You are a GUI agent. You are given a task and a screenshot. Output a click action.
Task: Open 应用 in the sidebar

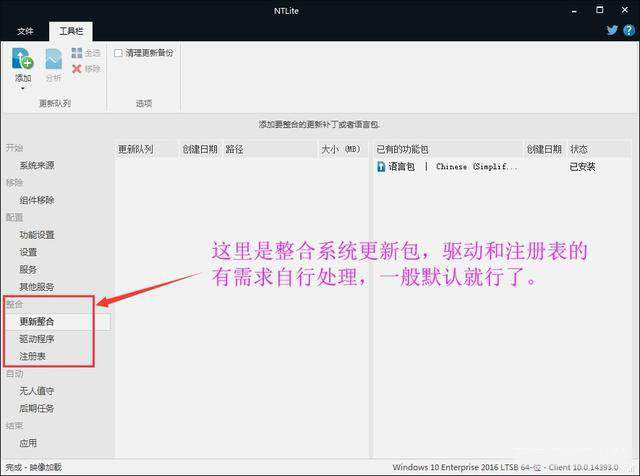(28, 443)
